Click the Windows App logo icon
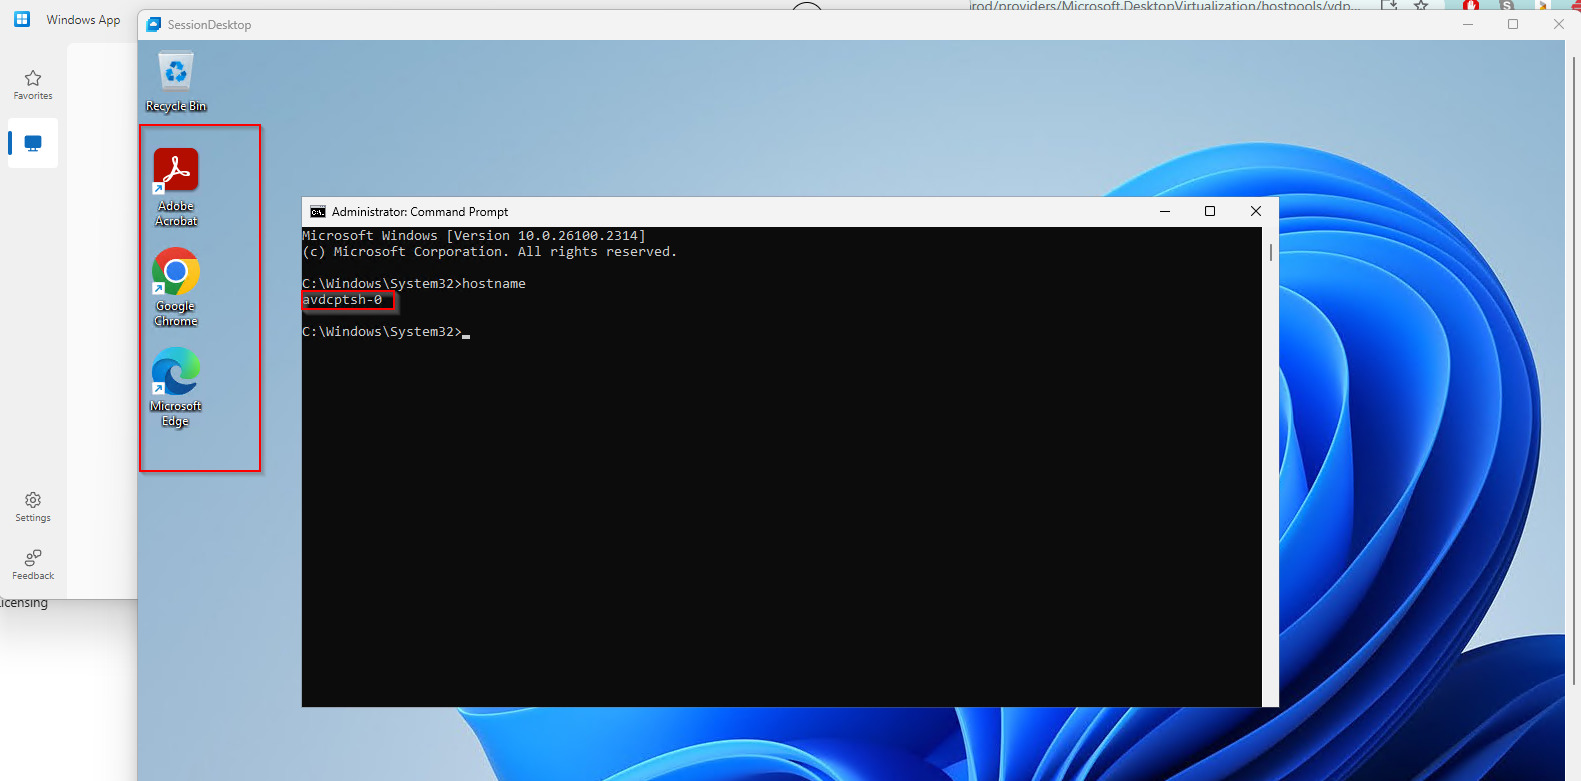 tap(22, 19)
